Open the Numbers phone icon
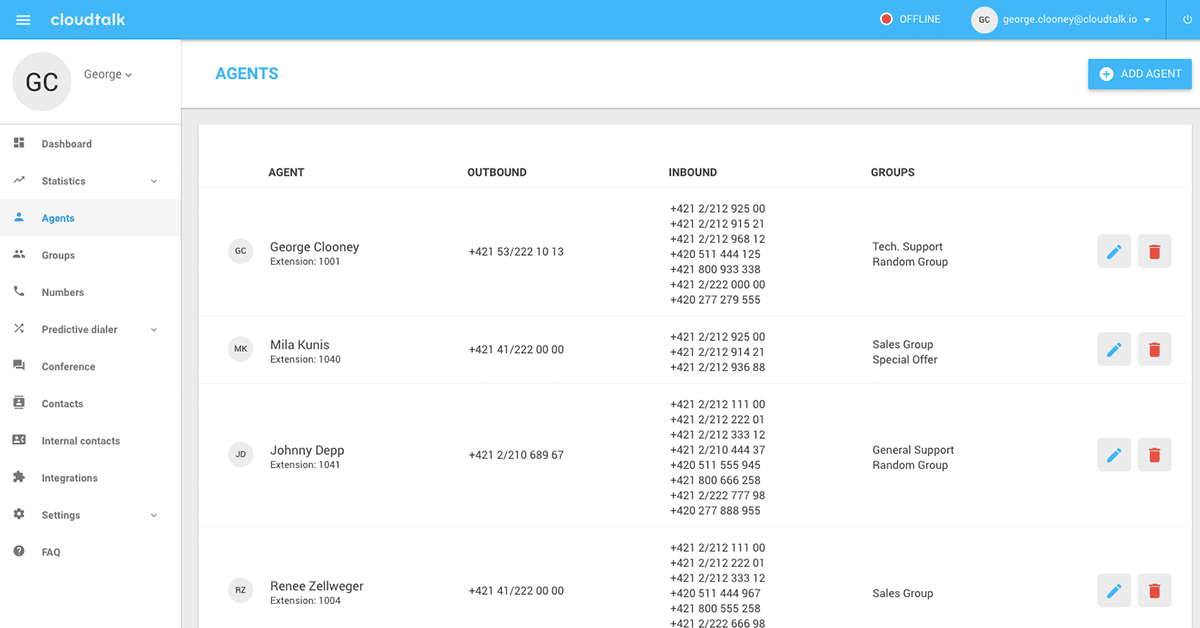 (x=22, y=292)
